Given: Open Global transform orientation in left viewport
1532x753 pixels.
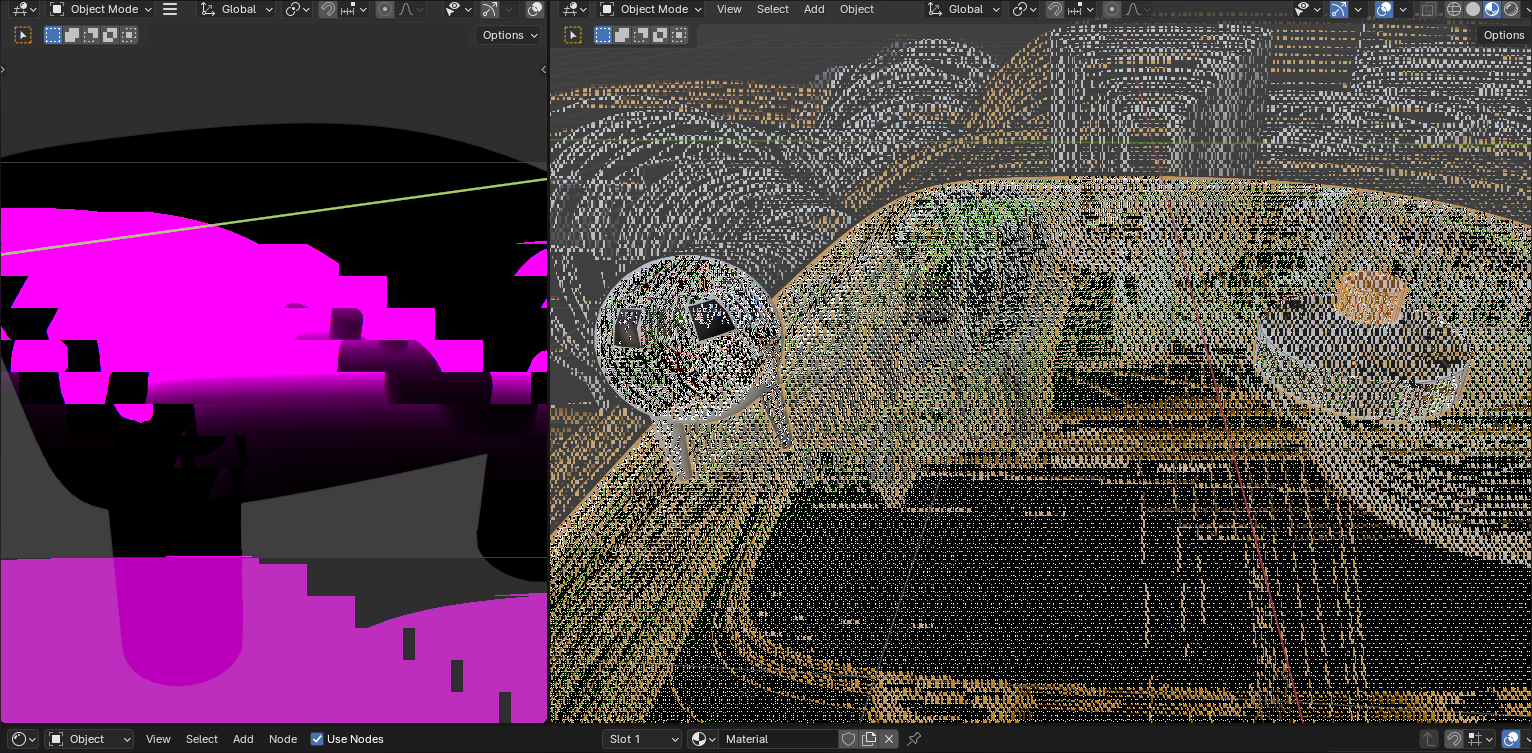Looking at the screenshot, I should click(x=236, y=9).
